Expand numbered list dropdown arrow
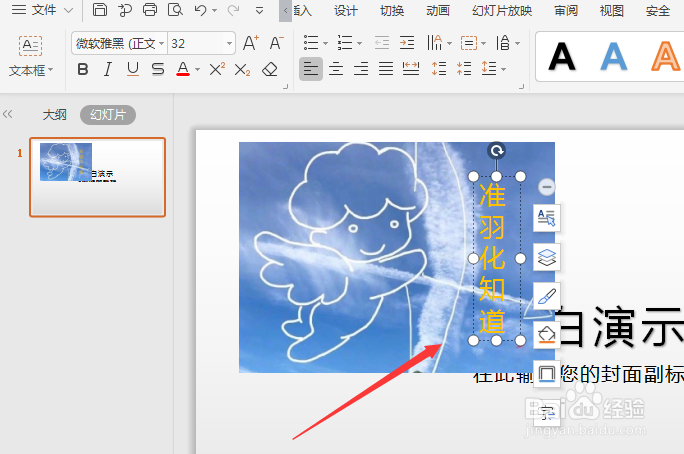The height and width of the screenshot is (454, 684). tap(359, 44)
